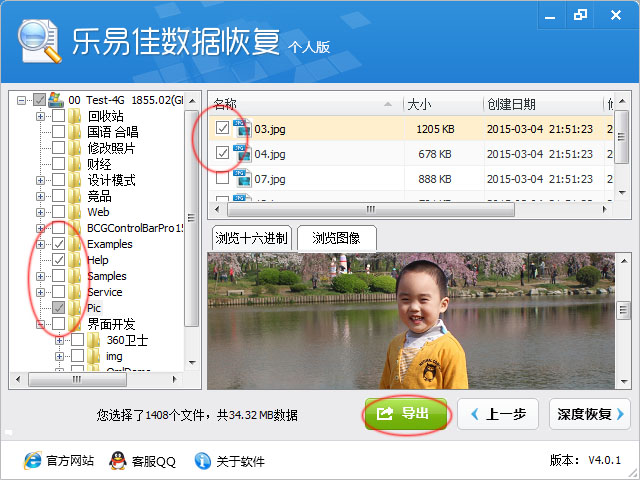The width and height of the screenshot is (640, 480).
Task: Uncheck the 04.jpg checkbox
Action: click(x=222, y=153)
